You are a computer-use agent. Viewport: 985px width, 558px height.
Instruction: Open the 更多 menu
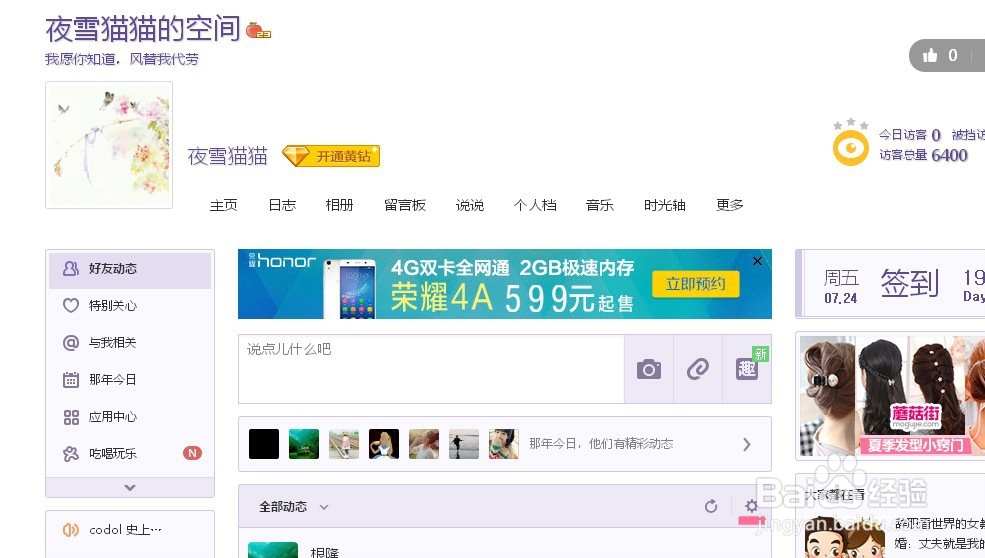click(730, 205)
